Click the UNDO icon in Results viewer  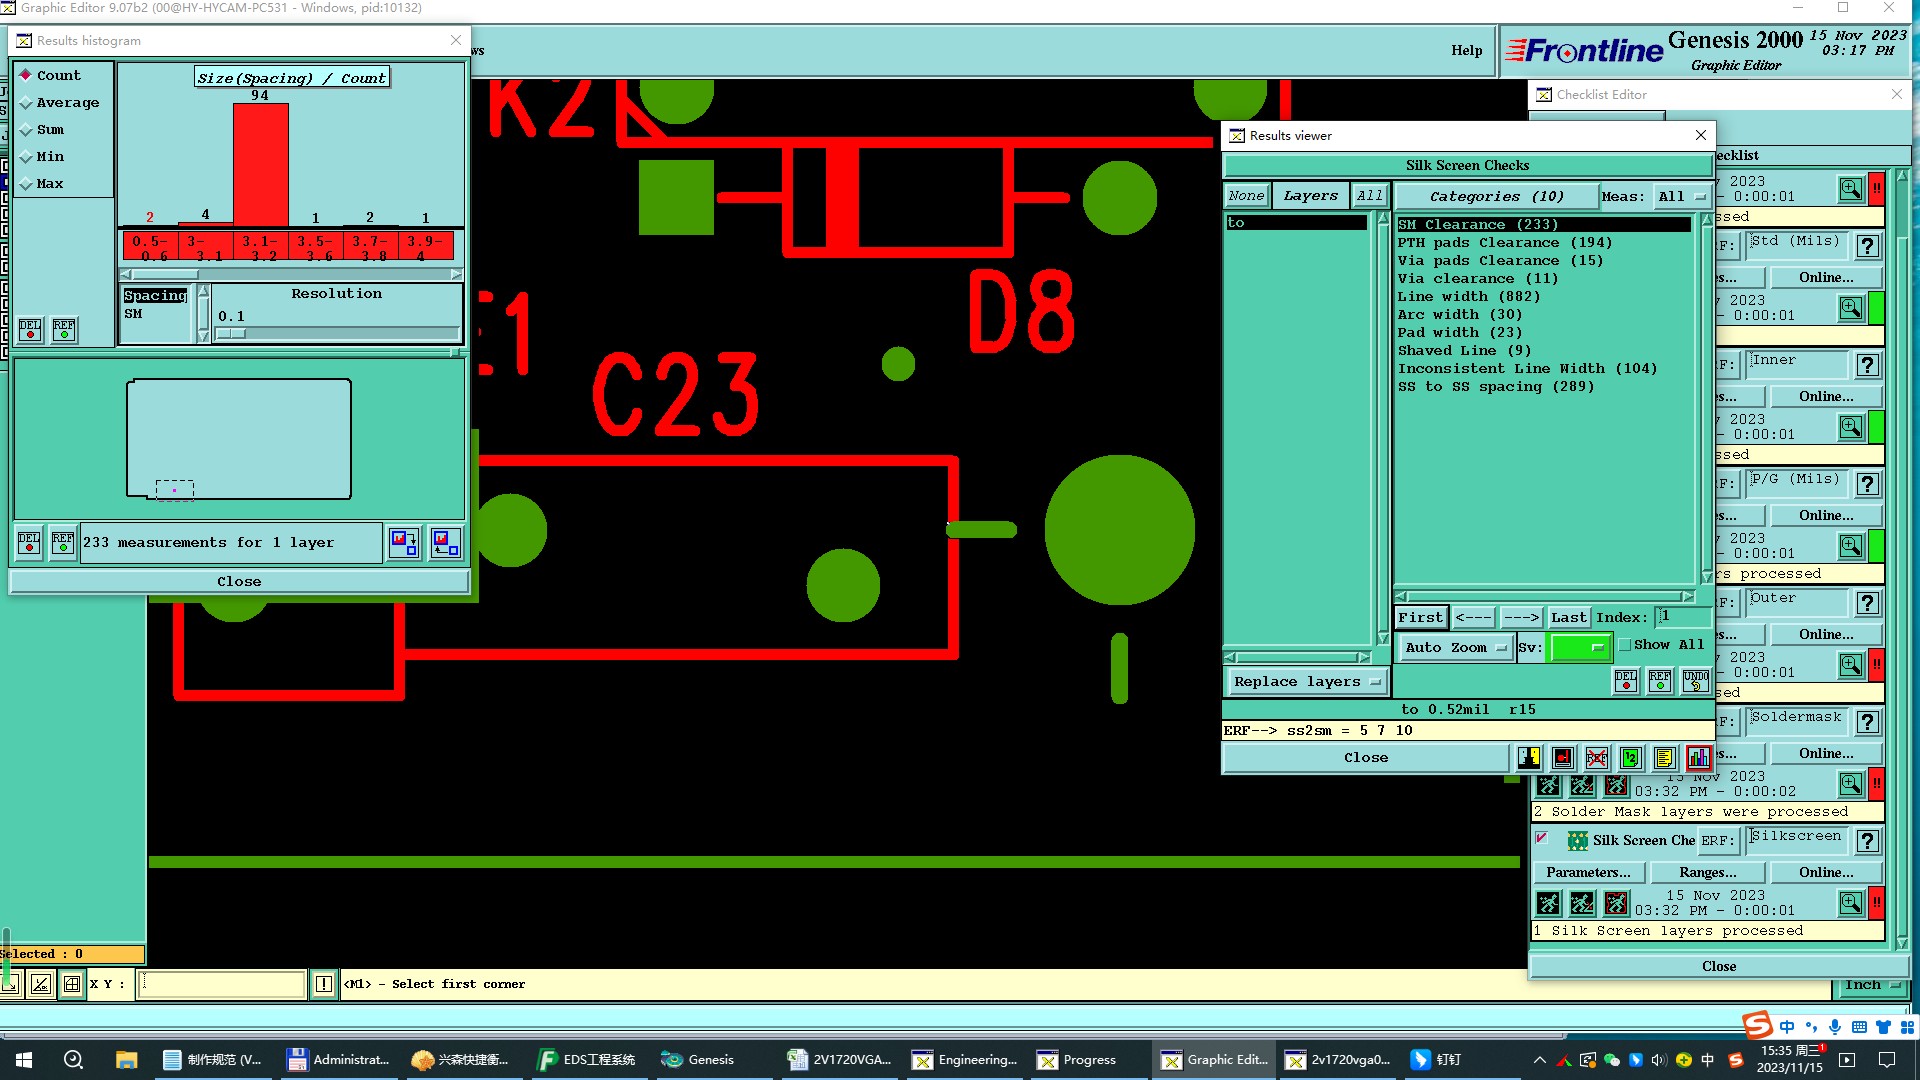(1695, 681)
